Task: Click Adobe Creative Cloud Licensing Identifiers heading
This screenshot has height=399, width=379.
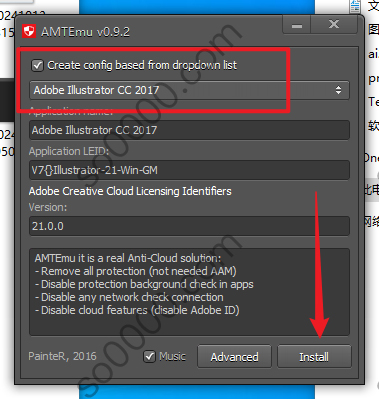Action: pos(130,191)
